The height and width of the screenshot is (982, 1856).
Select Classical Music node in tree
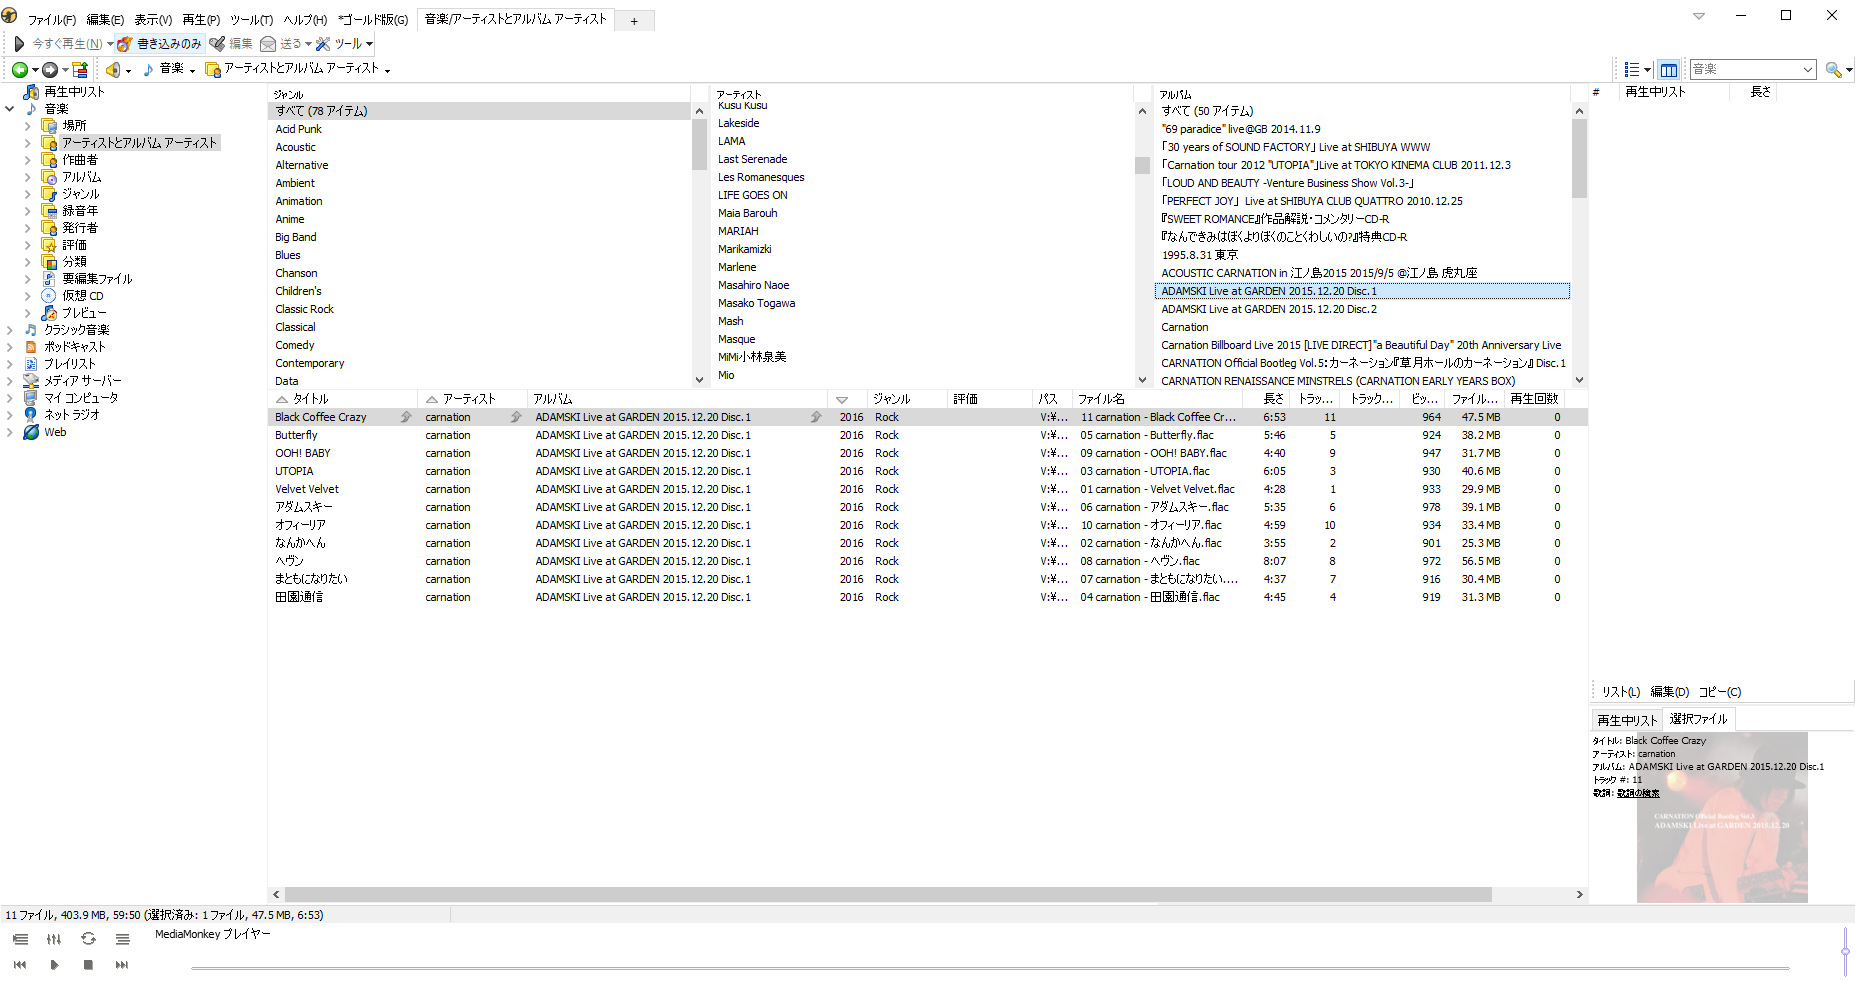[76, 330]
